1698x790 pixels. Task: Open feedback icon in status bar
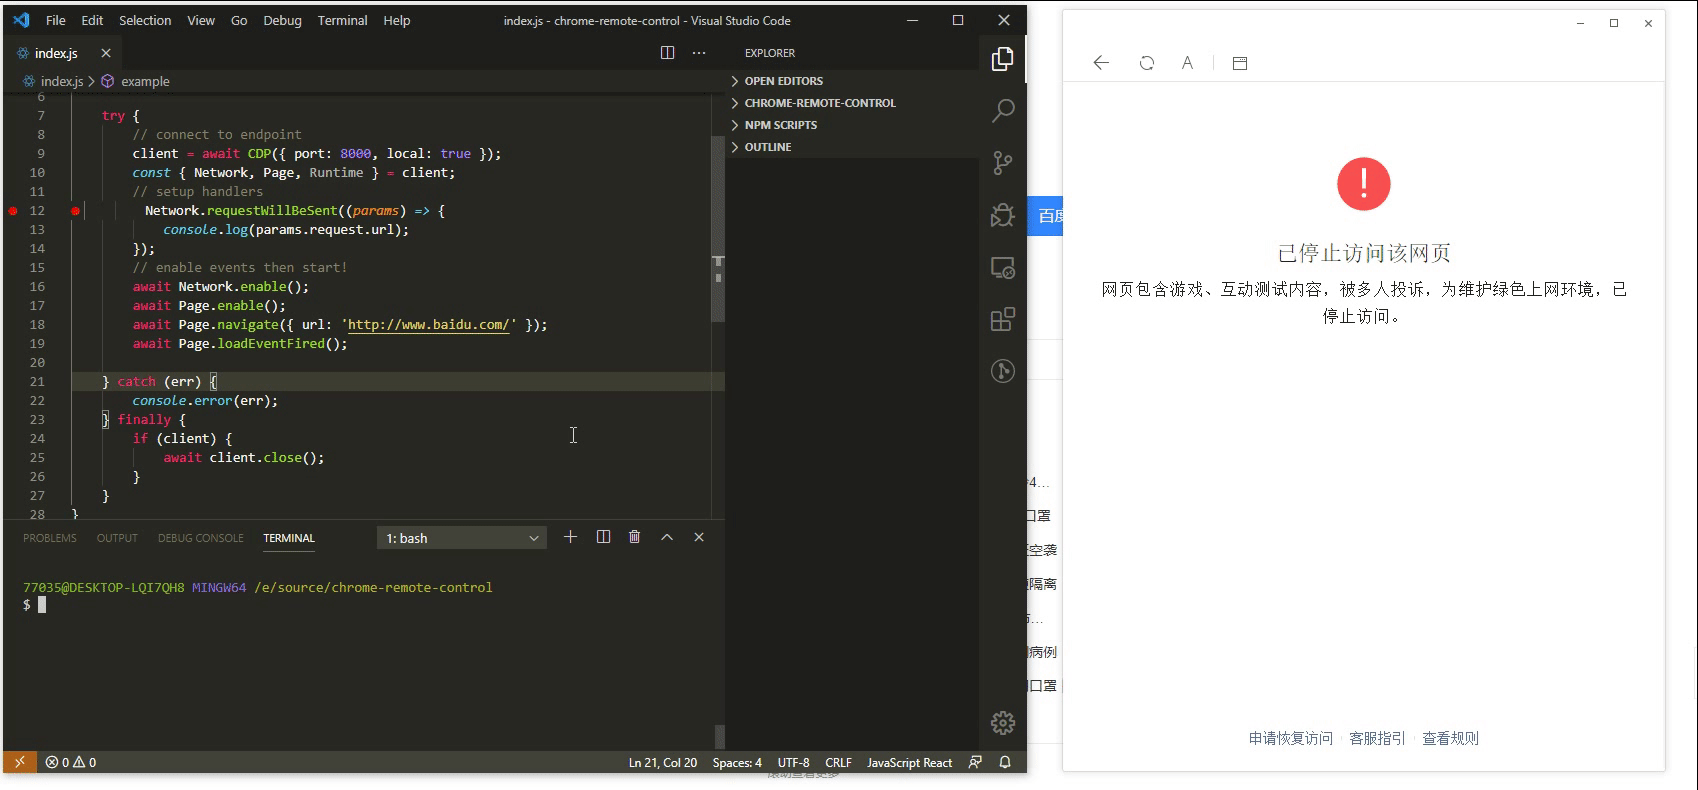click(975, 762)
